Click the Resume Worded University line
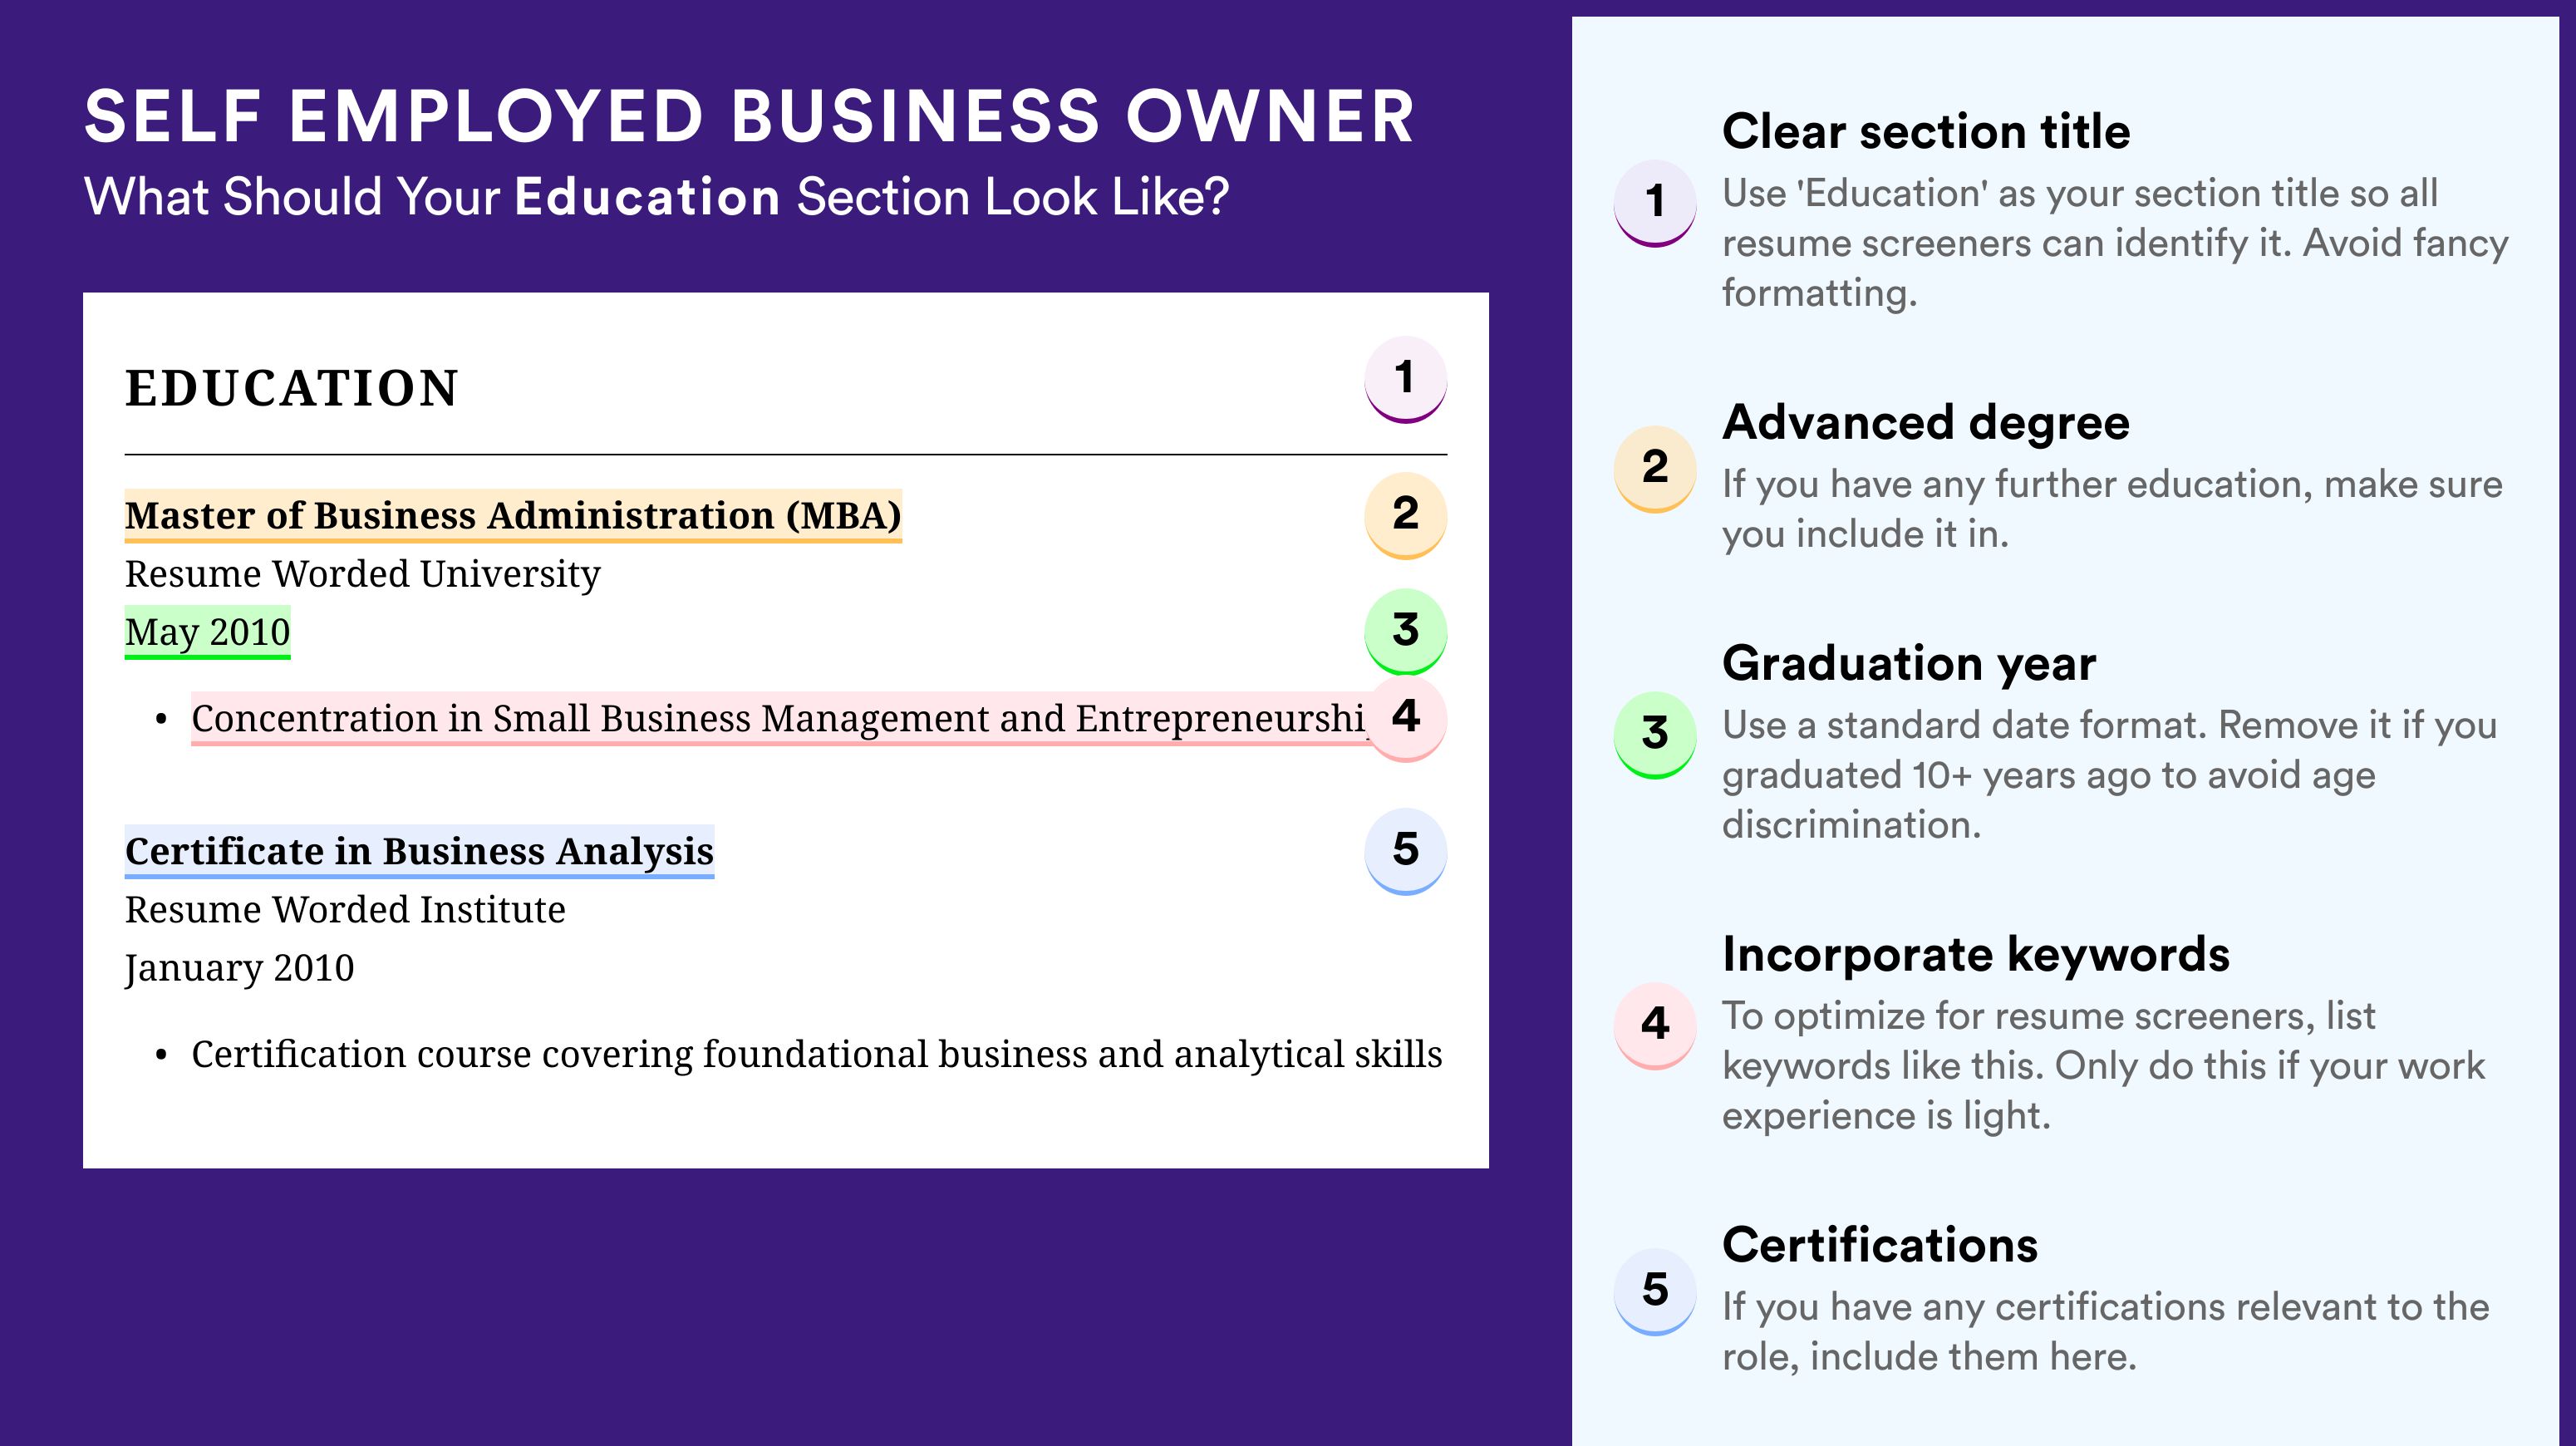 [362, 574]
